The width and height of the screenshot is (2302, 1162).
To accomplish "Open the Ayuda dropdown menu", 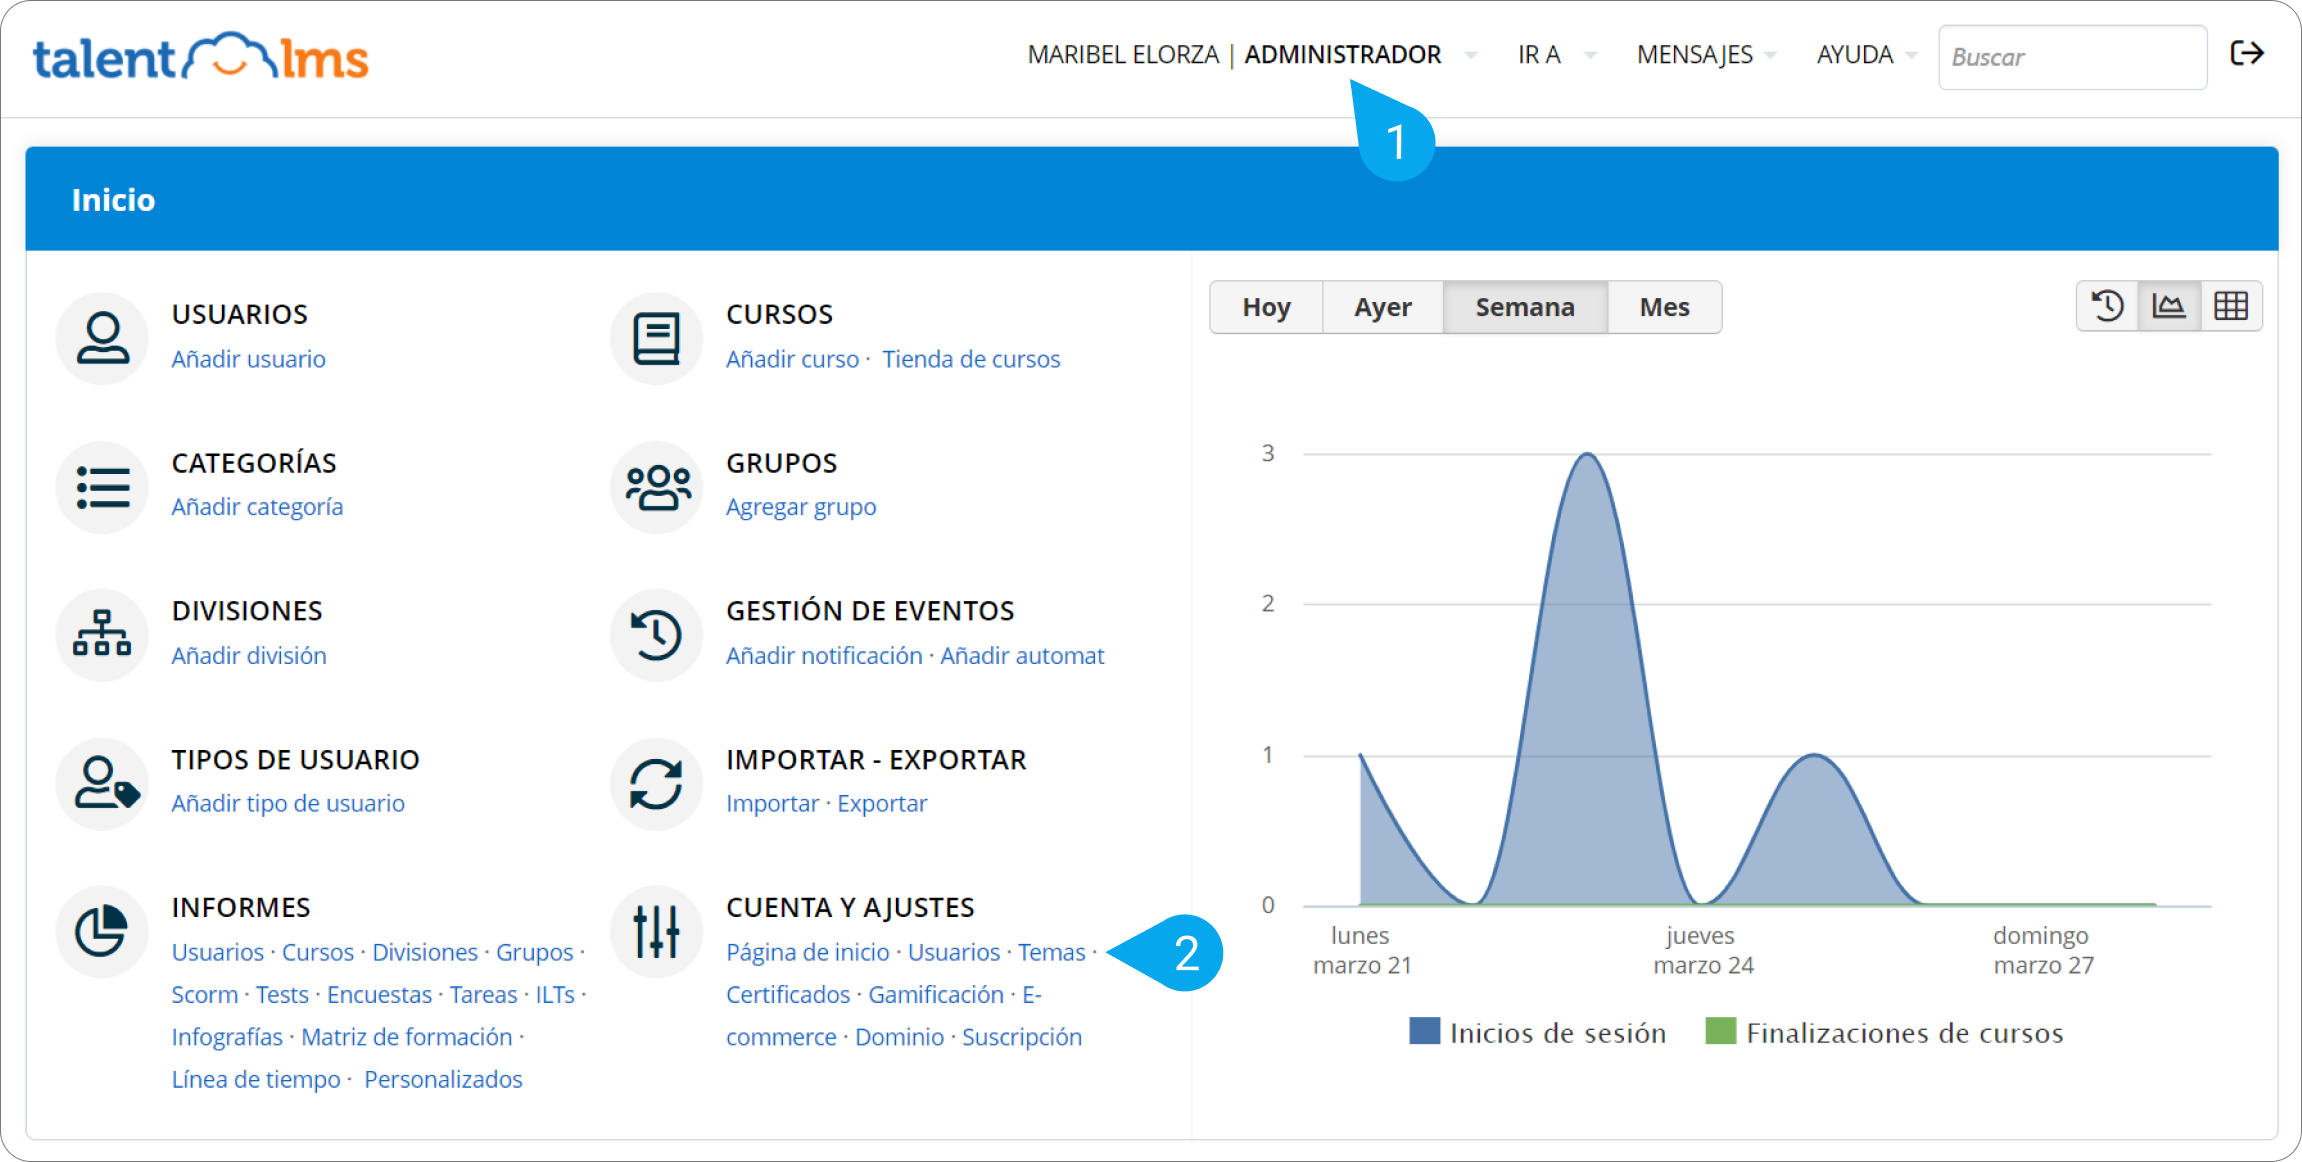I will (1866, 55).
